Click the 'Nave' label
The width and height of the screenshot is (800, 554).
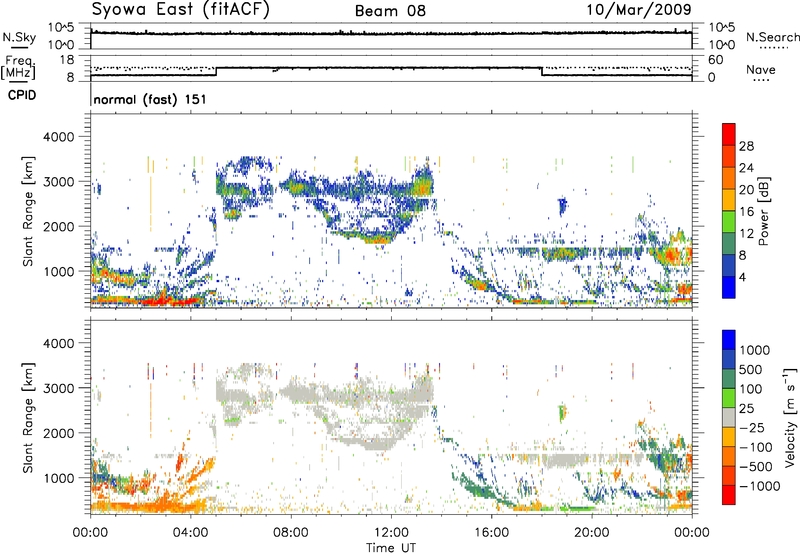[x=761, y=69]
